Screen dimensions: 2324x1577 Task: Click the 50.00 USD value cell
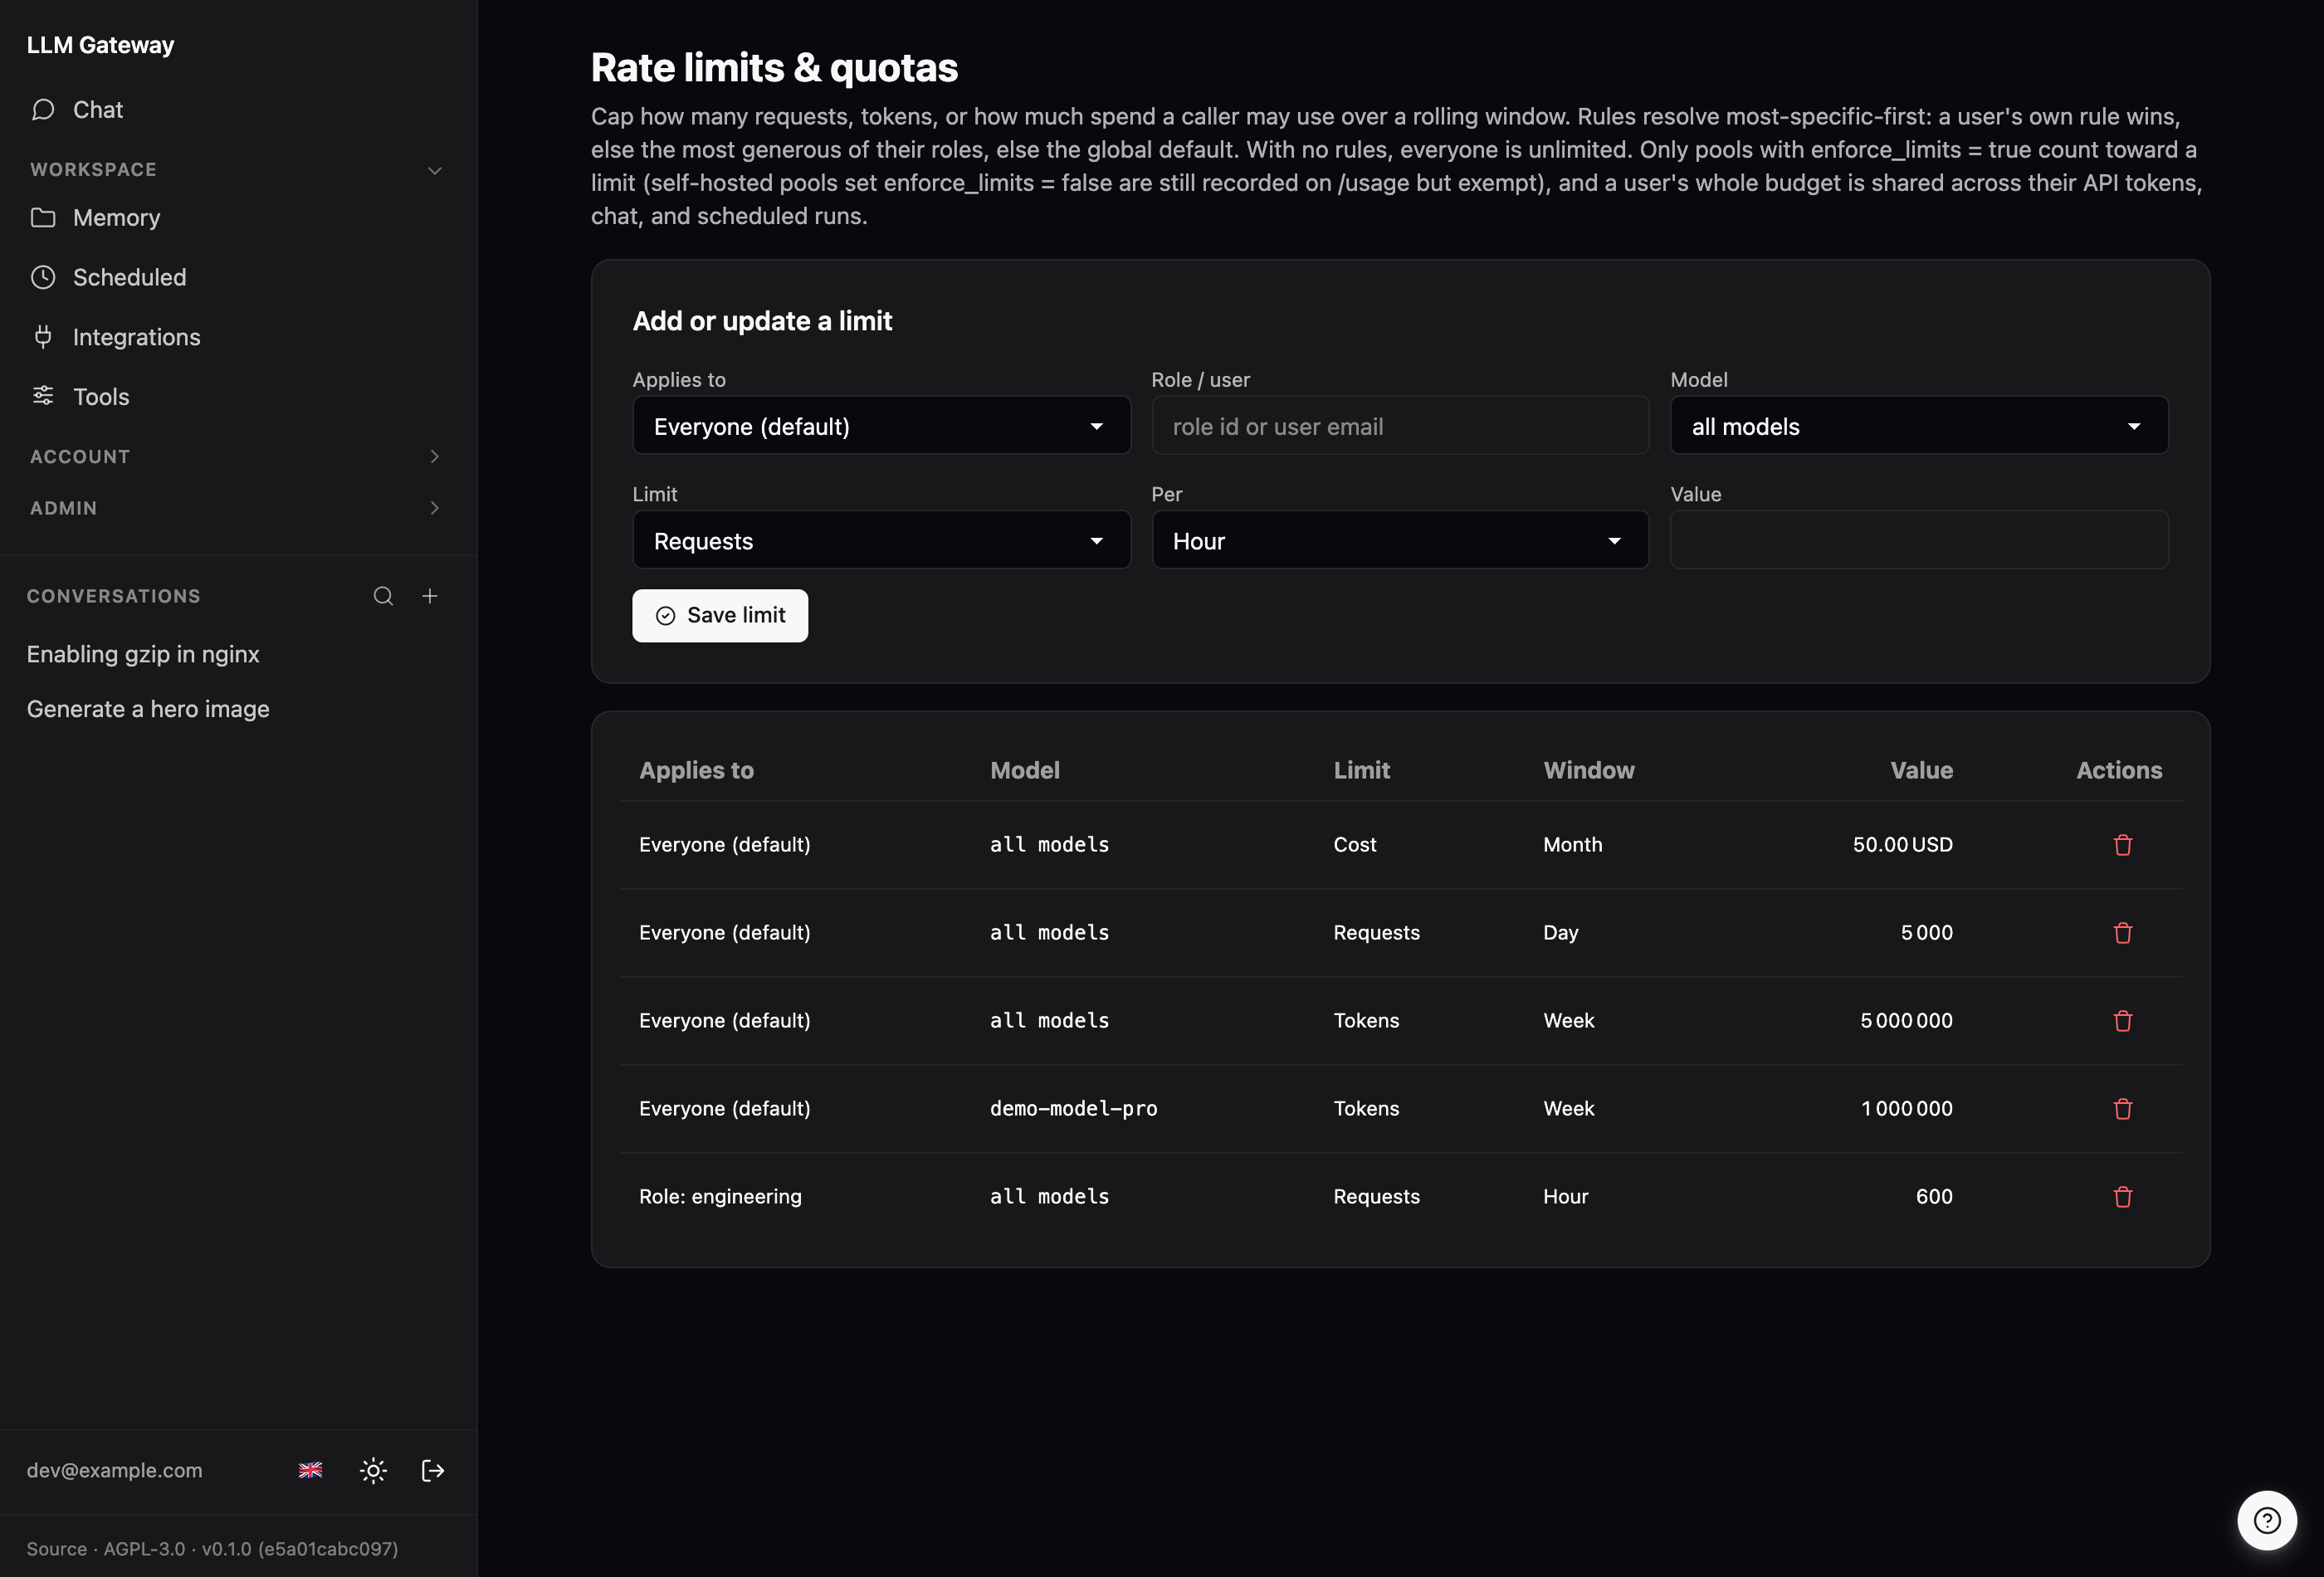click(x=1902, y=845)
